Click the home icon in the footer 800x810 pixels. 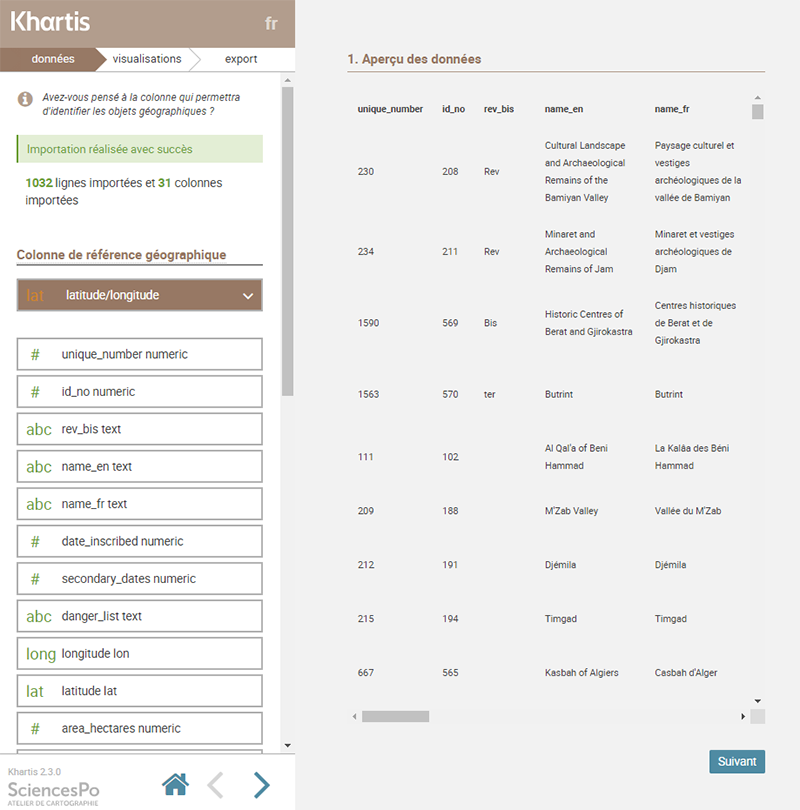(175, 785)
